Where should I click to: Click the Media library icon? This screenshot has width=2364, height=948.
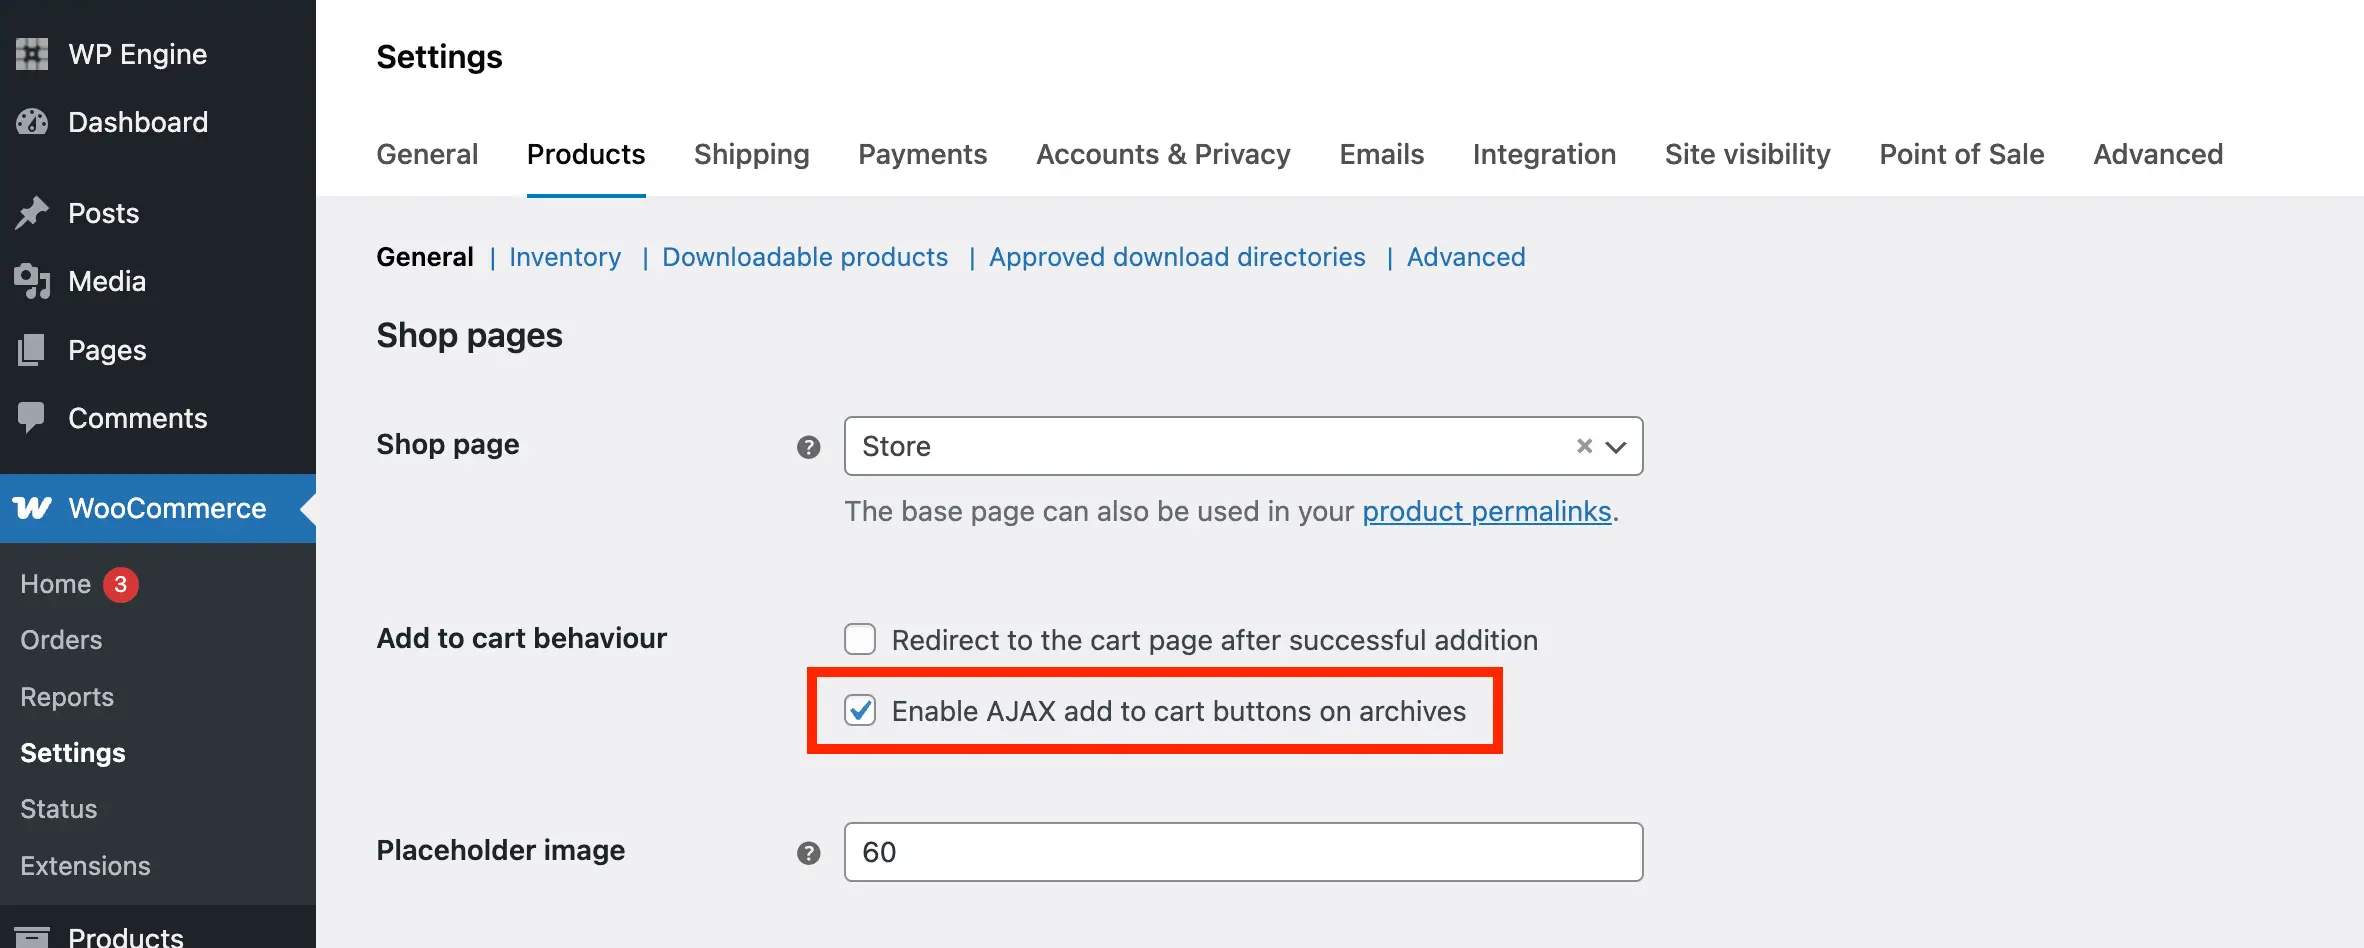31,281
